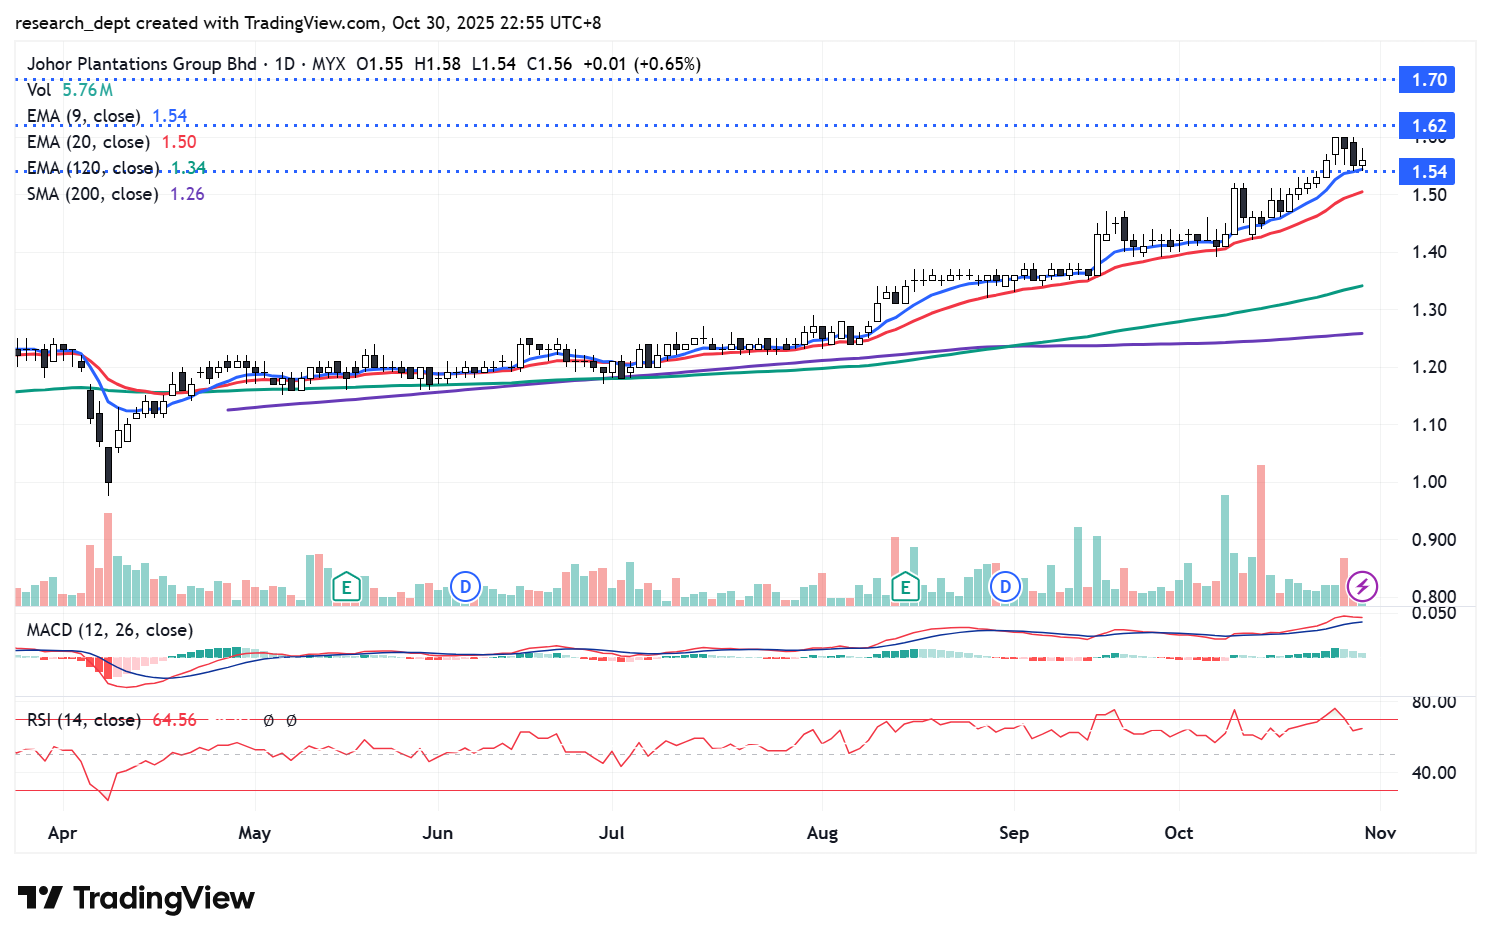
Task: Select the EMA (20, close) indicator legend
Action: (x=88, y=142)
